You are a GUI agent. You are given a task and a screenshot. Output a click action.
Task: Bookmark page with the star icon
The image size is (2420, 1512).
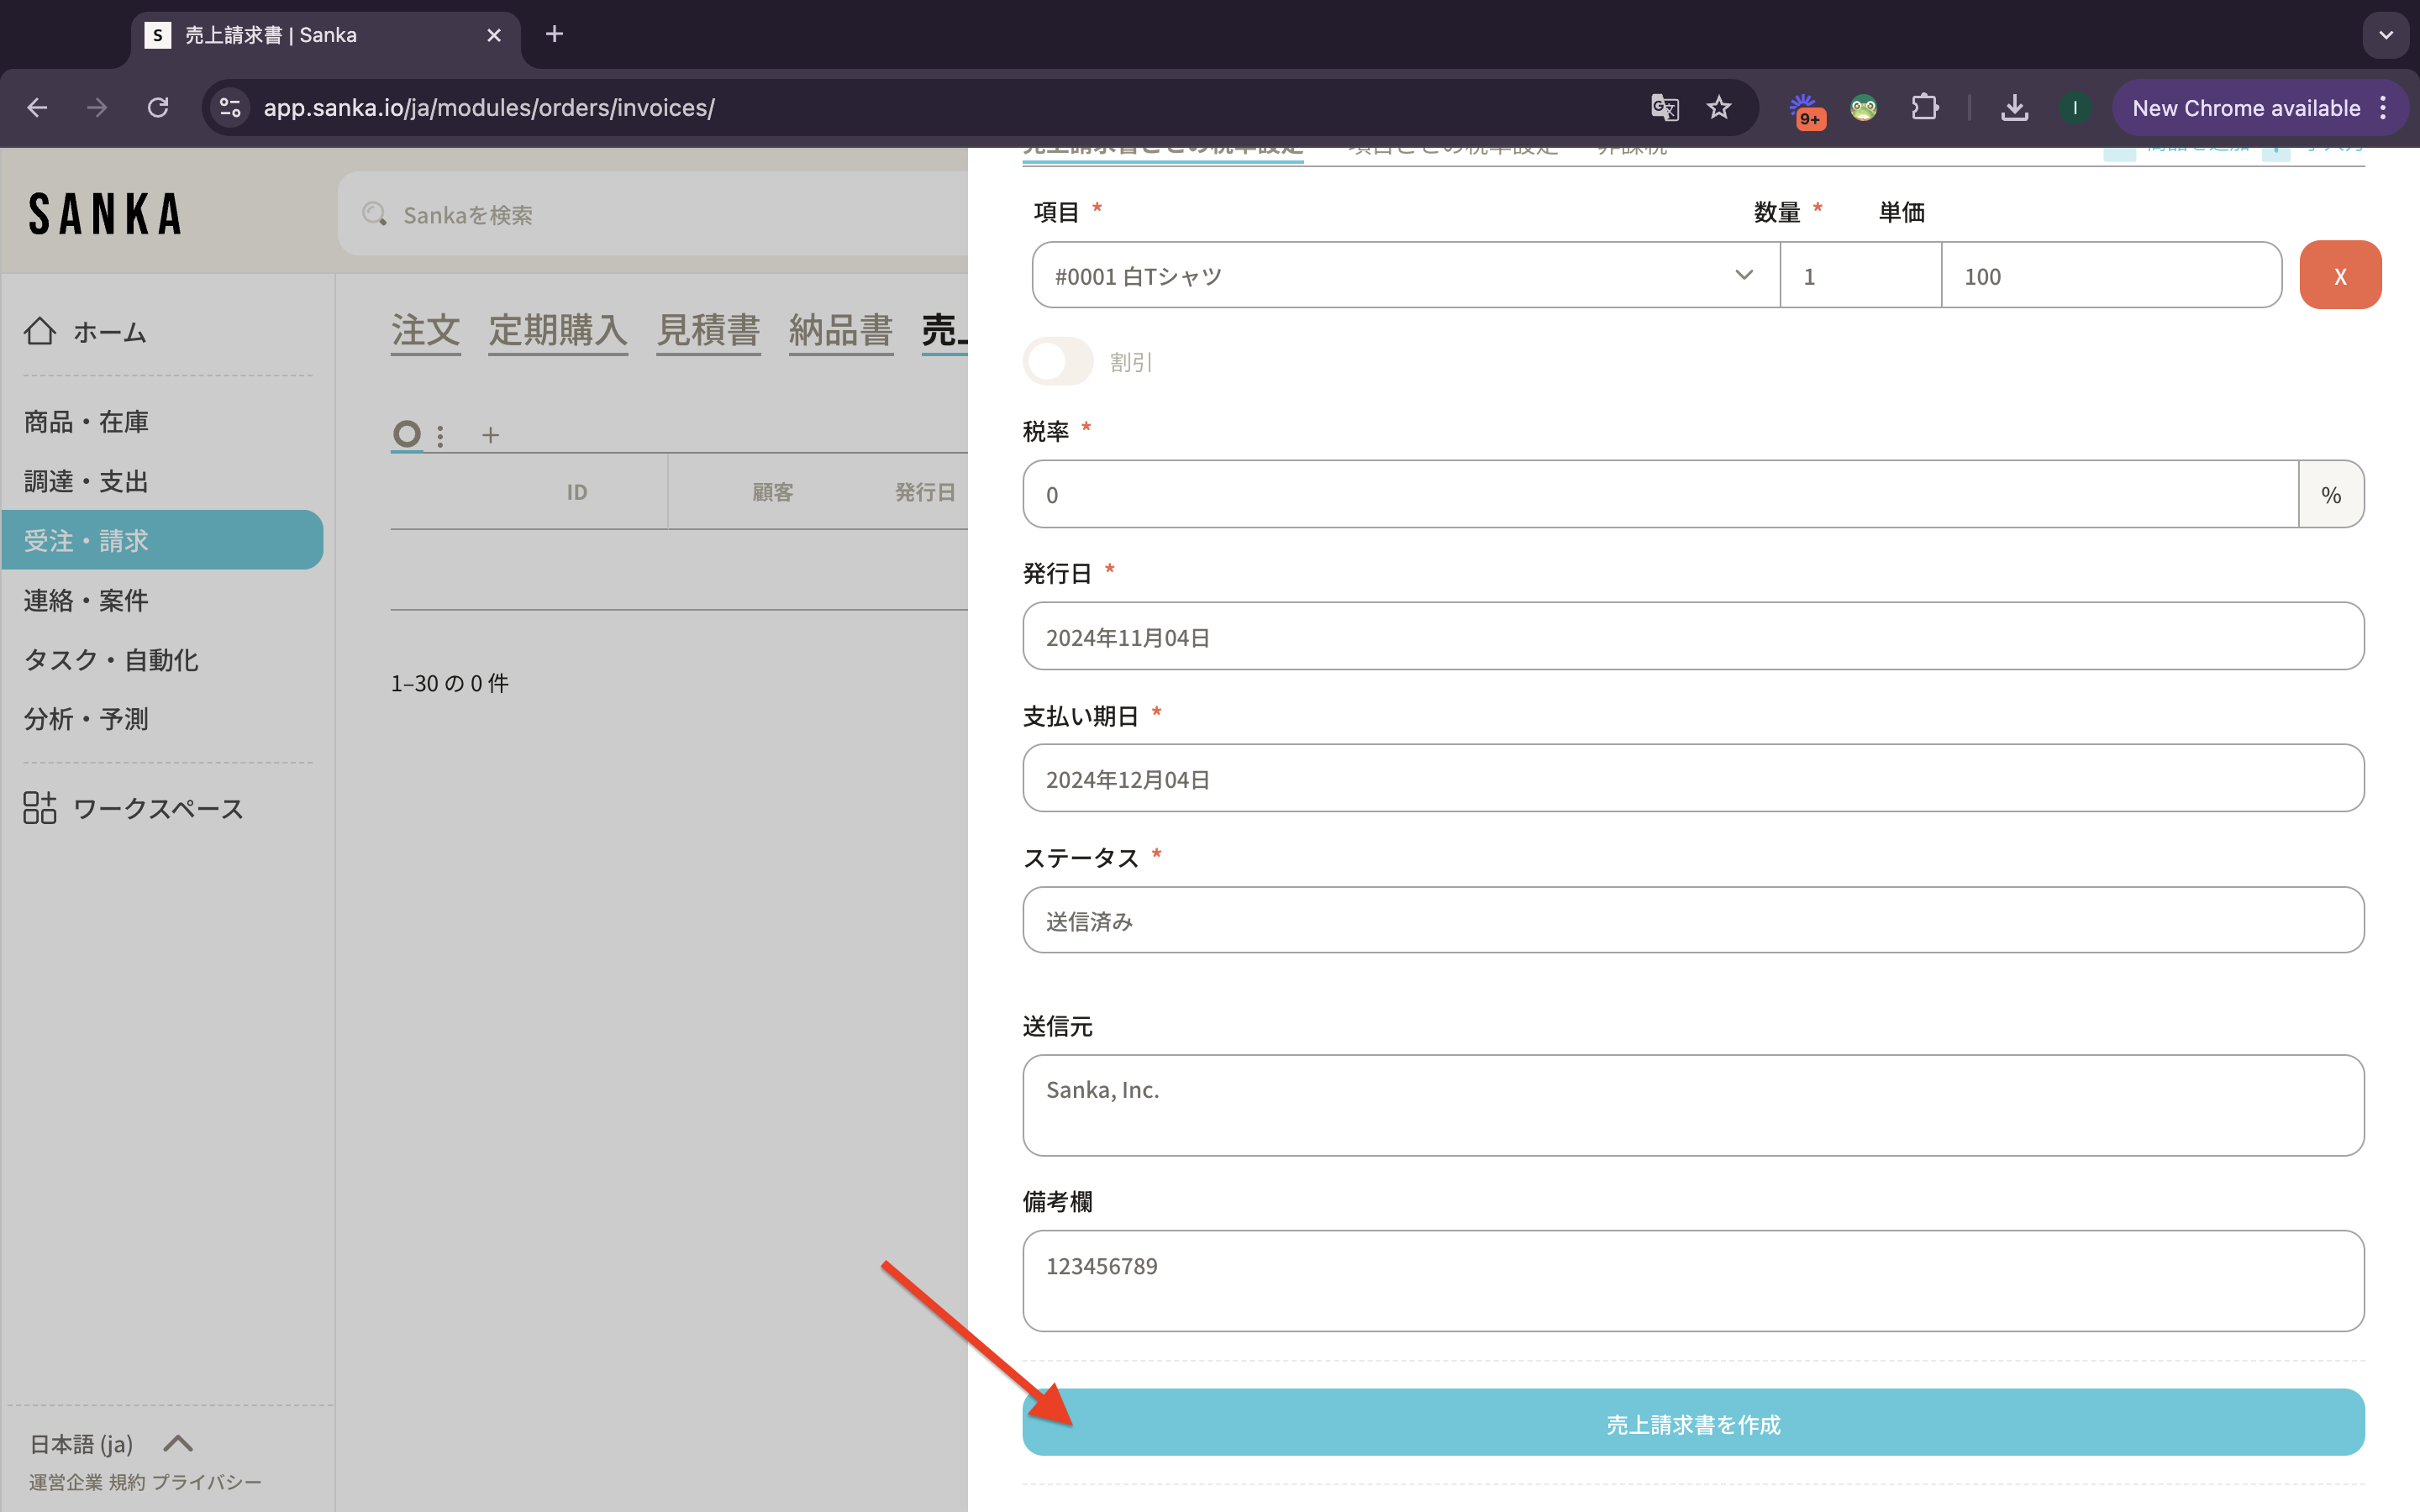click(x=1719, y=107)
